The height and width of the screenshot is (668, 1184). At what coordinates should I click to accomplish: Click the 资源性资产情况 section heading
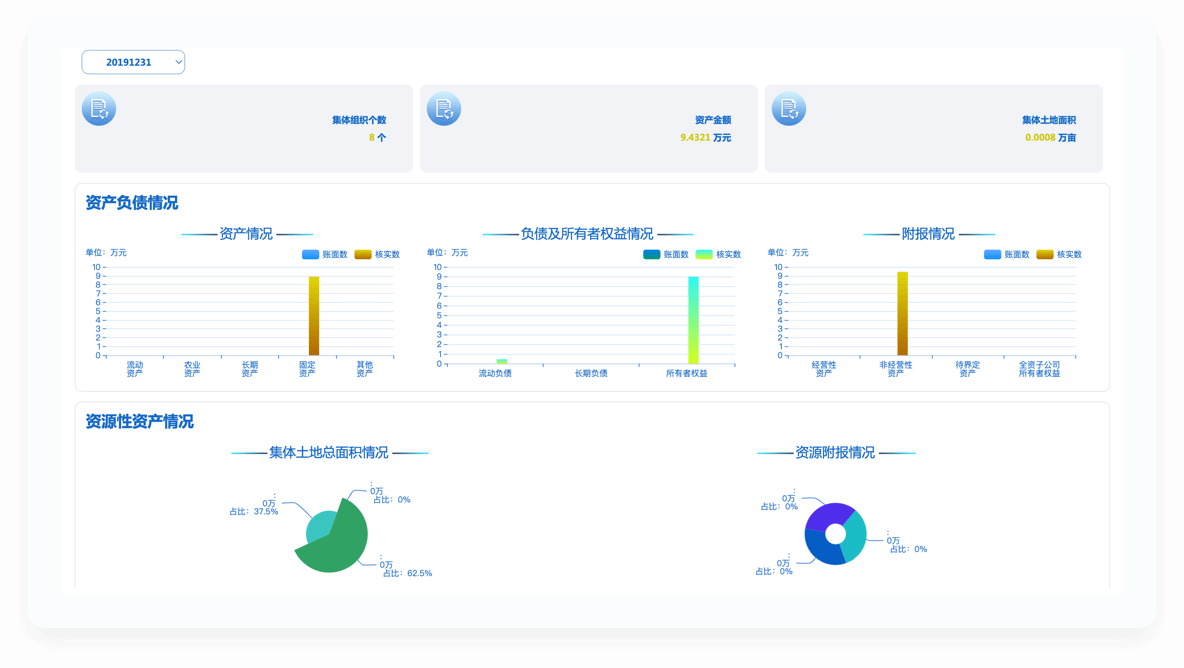pos(140,422)
